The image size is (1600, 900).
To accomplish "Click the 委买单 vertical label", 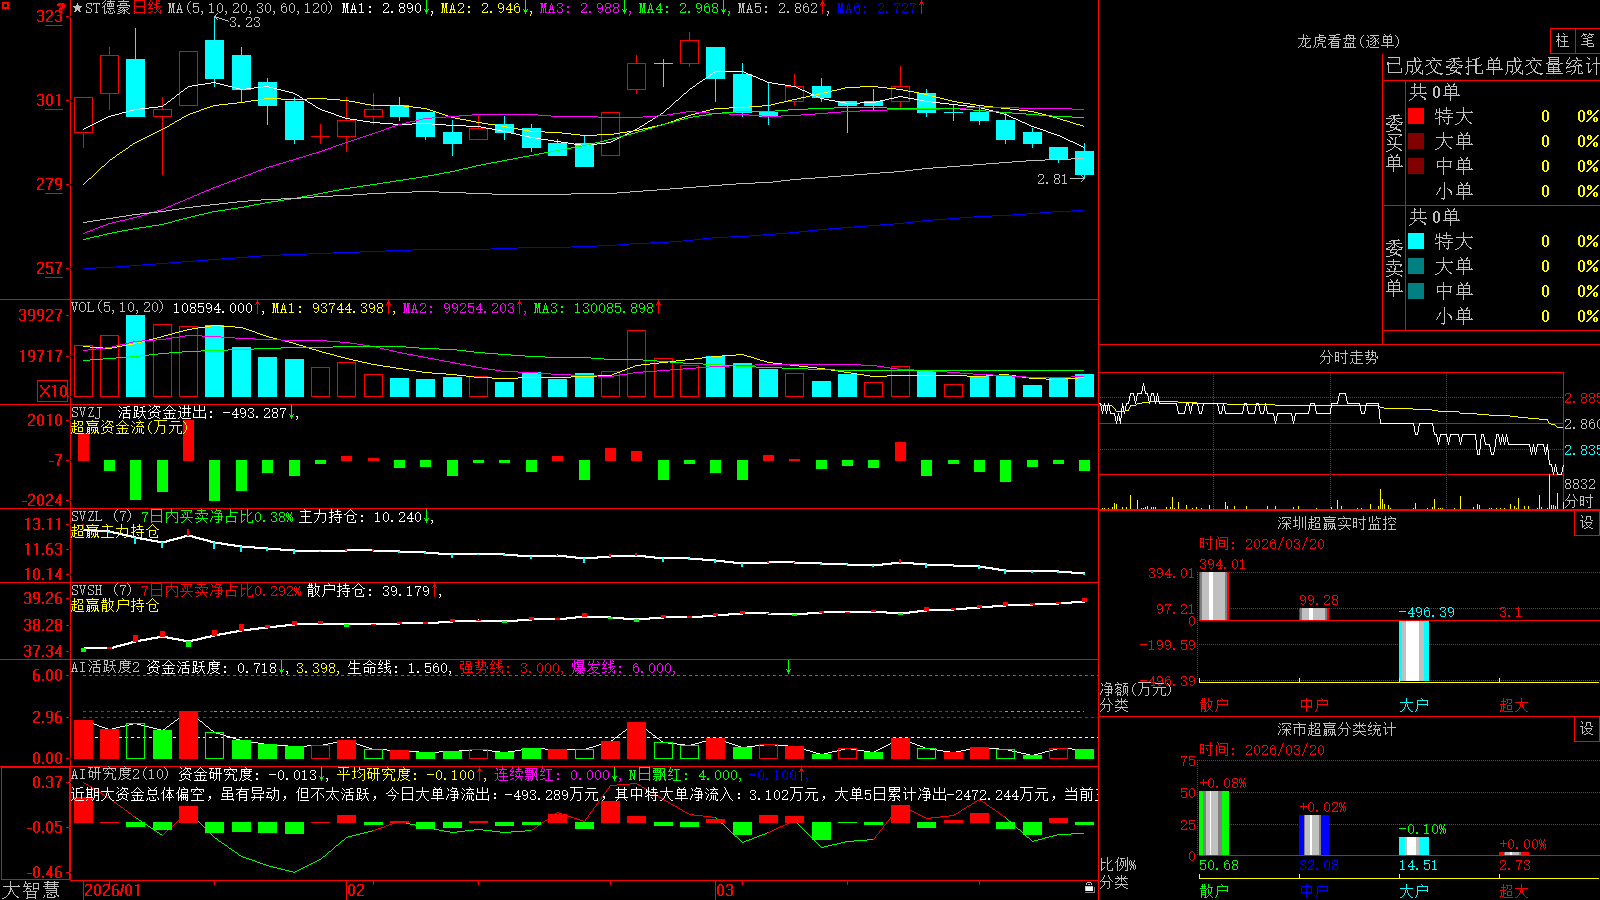I will [1394, 143].
